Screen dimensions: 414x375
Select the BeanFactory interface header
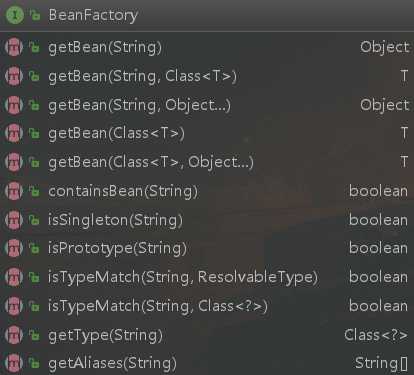pyautogui.click(x=207, y=15)
